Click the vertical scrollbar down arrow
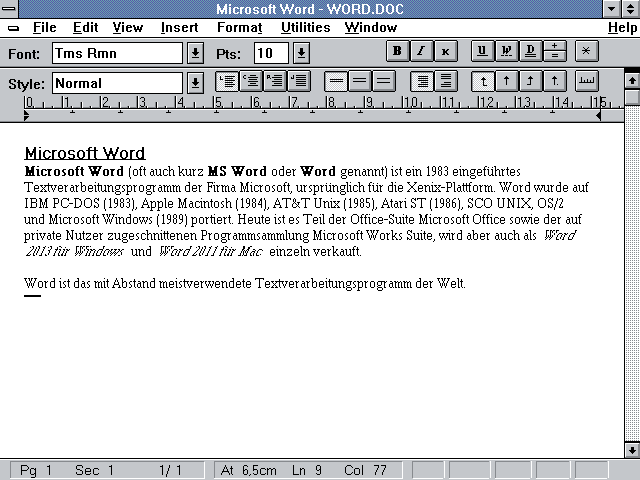640x480 pixels. (632, 450)
